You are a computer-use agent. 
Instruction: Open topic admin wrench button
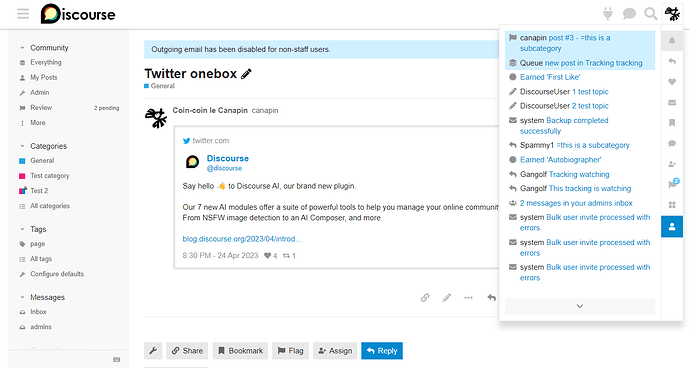153,351
